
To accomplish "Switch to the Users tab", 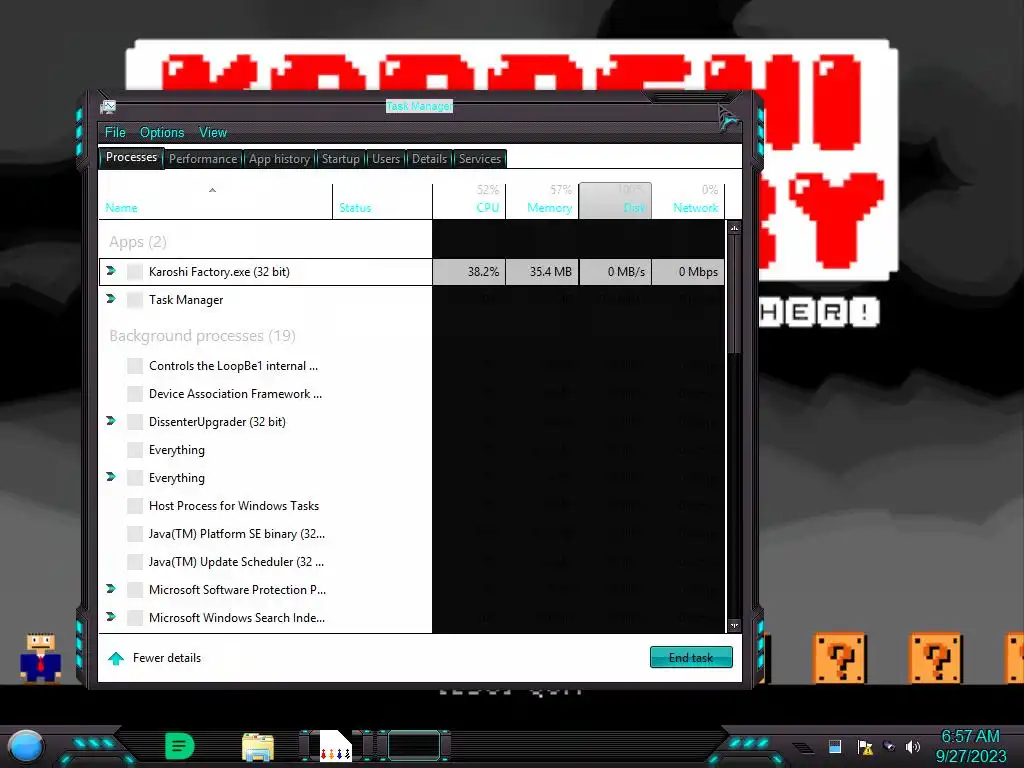I will pos(386,159).
